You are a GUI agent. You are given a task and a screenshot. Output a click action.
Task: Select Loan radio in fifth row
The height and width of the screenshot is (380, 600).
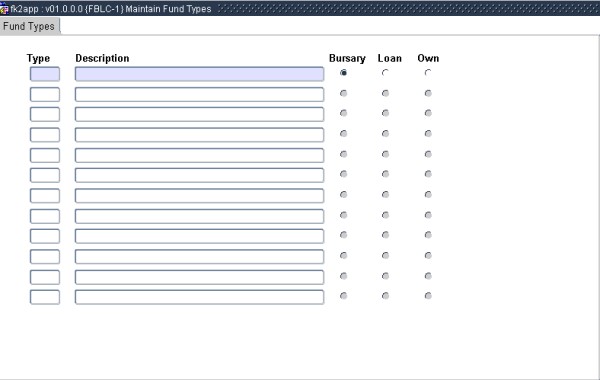click(385, 154)
